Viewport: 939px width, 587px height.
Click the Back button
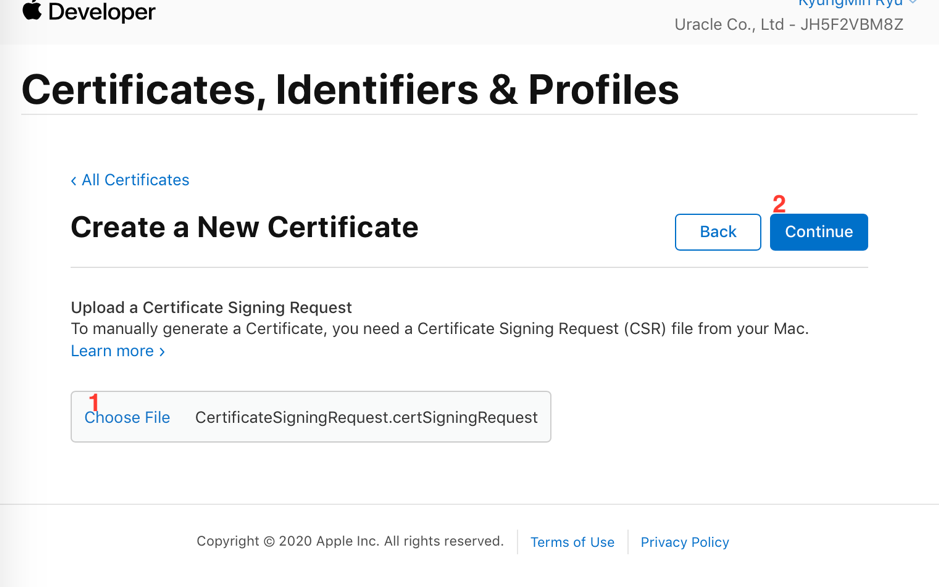tap(717, 232)
